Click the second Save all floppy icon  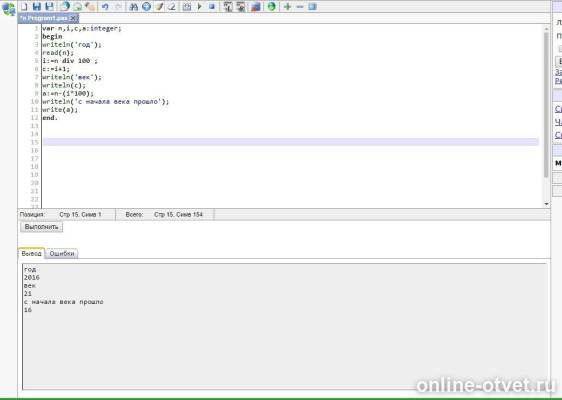[x=49, y=6]
